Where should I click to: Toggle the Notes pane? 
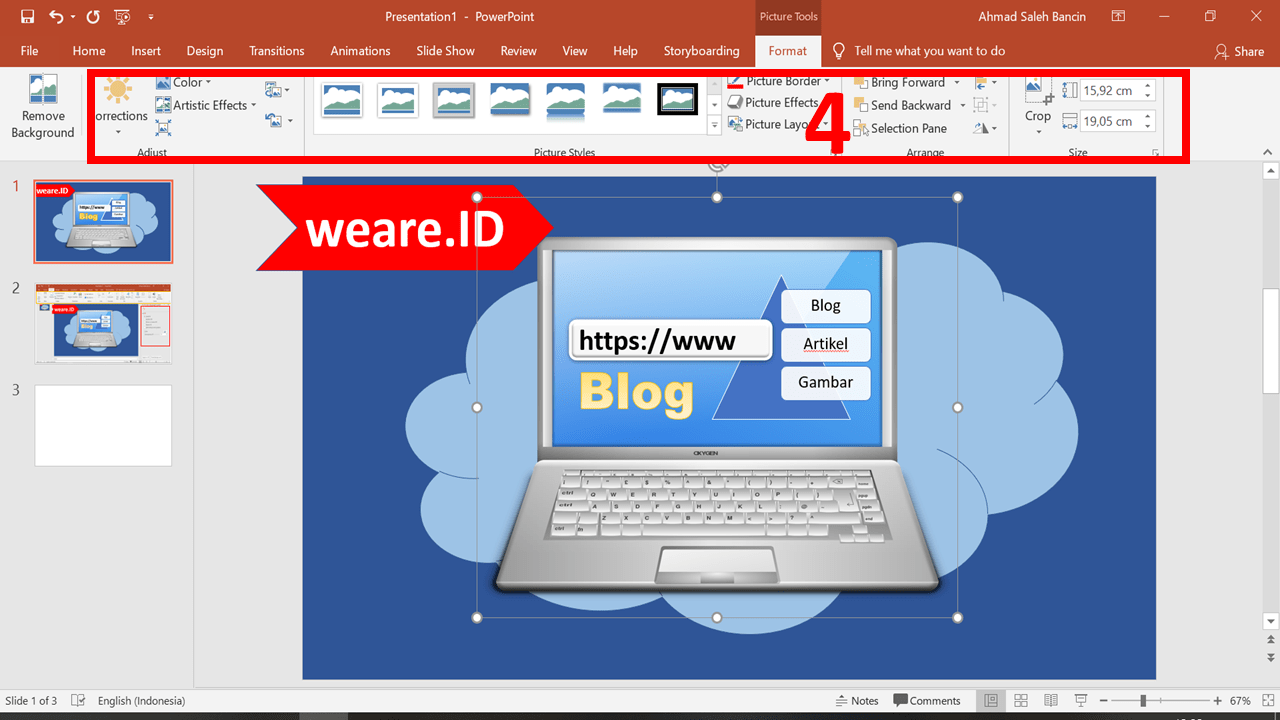point(856,701)
